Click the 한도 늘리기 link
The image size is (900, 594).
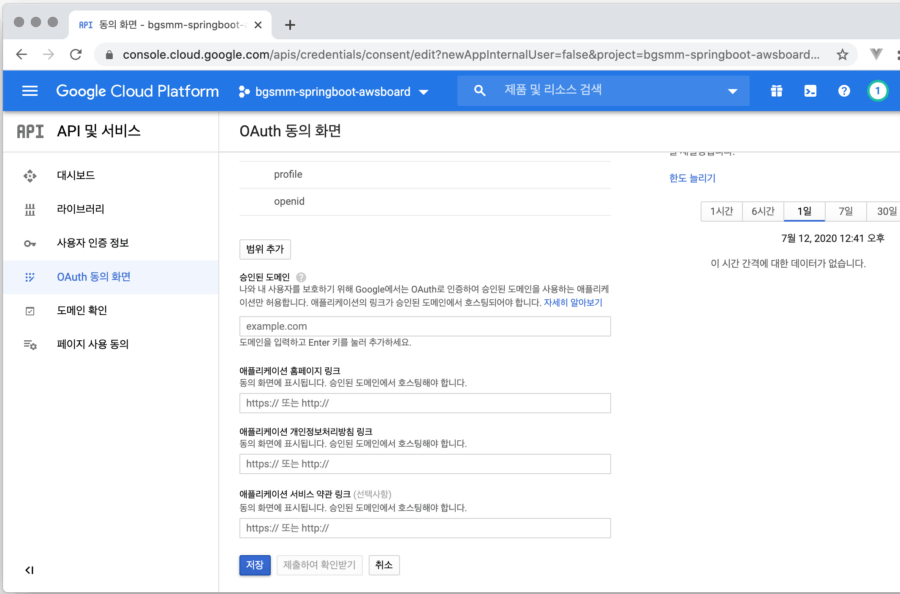692,178
